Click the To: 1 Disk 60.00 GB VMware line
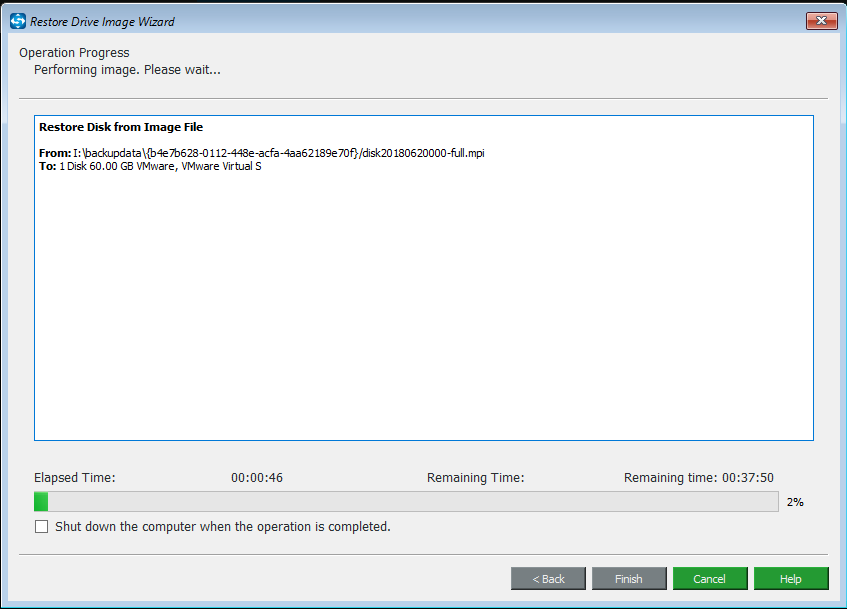The height and width of the screenshot is (609, 847). tap(150, 166)
